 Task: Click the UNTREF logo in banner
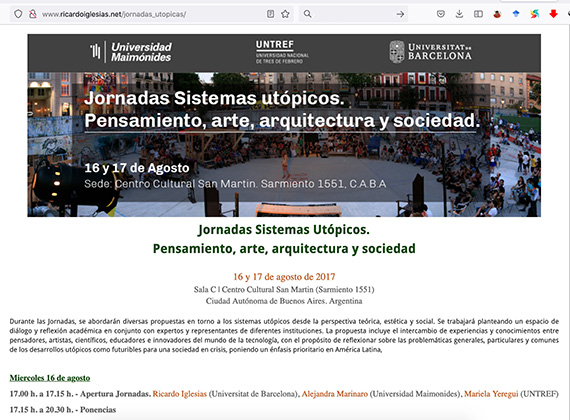(x=282, y=52)
